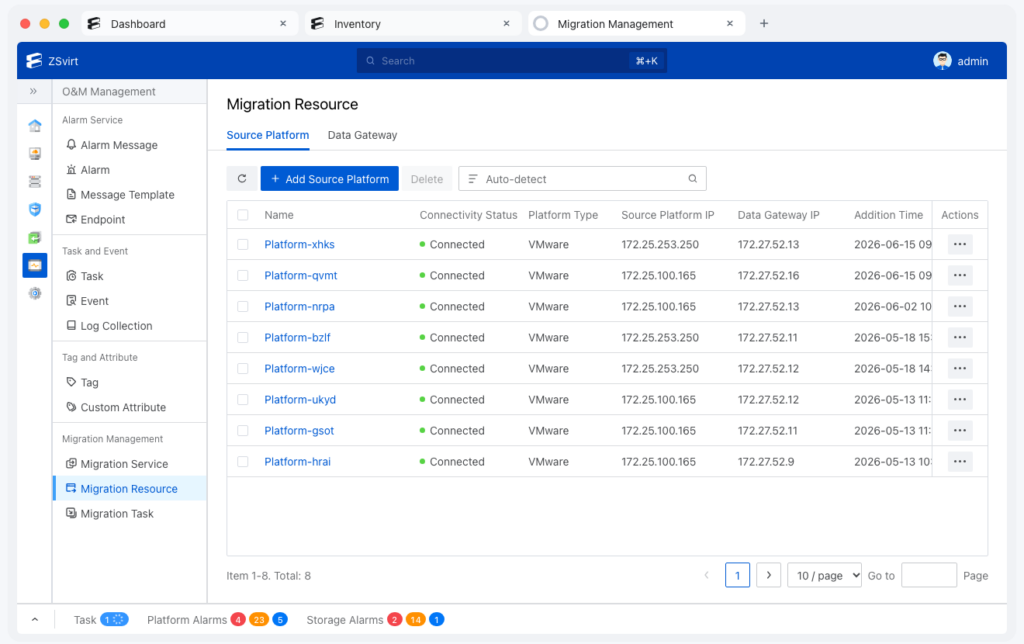
Task: Focus the top Search bar
Action: pyautogui.click(x=511, y=61)
